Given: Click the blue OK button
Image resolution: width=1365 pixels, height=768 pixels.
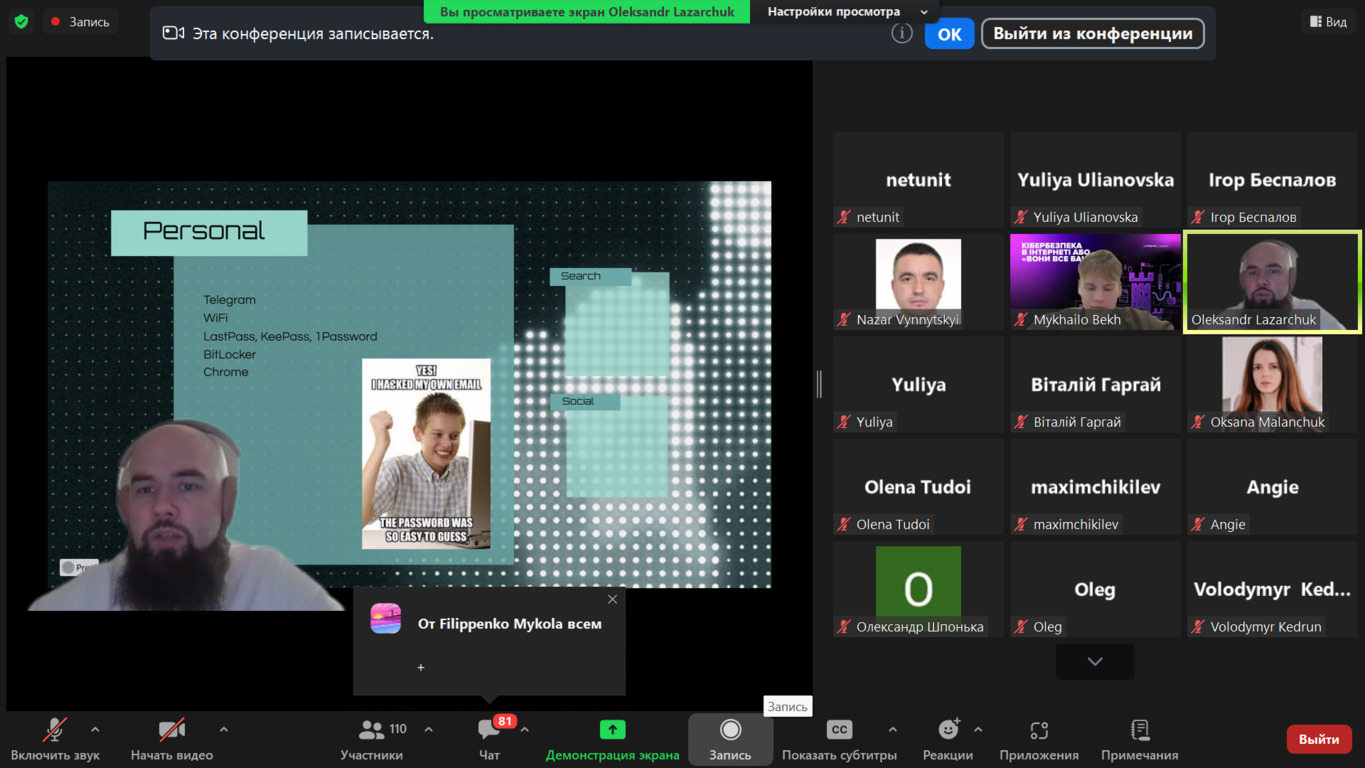Looking at the screenshot, I should 949,34.
